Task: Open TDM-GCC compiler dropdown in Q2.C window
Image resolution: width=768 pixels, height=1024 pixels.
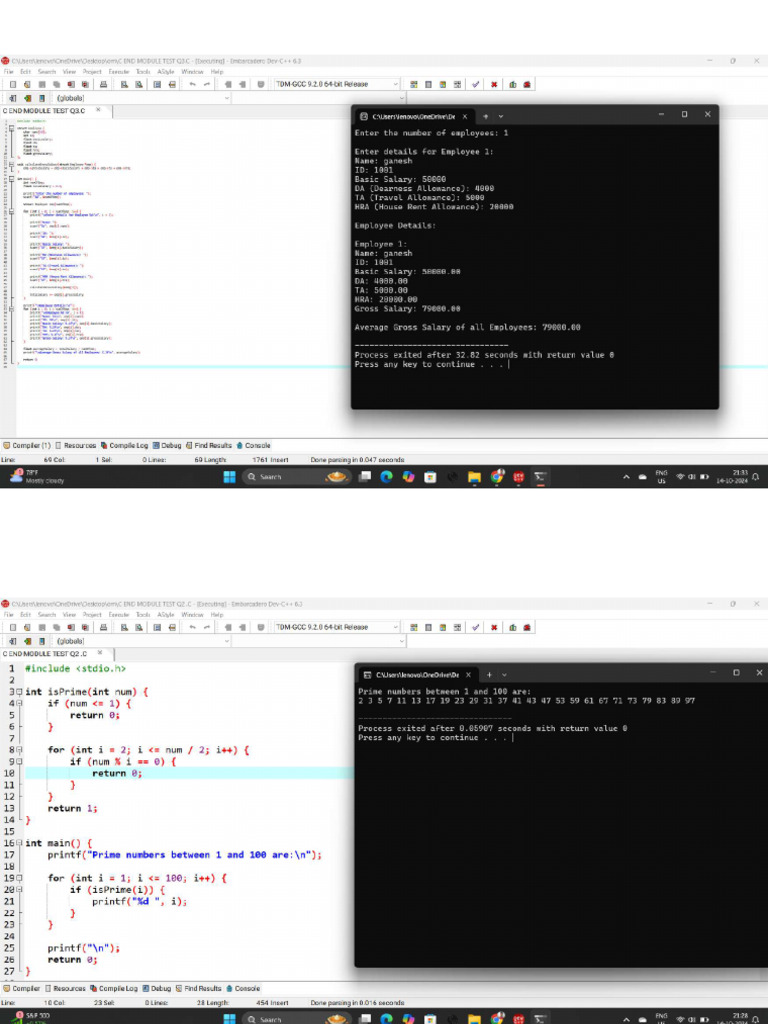Action: tap(336, 627)
